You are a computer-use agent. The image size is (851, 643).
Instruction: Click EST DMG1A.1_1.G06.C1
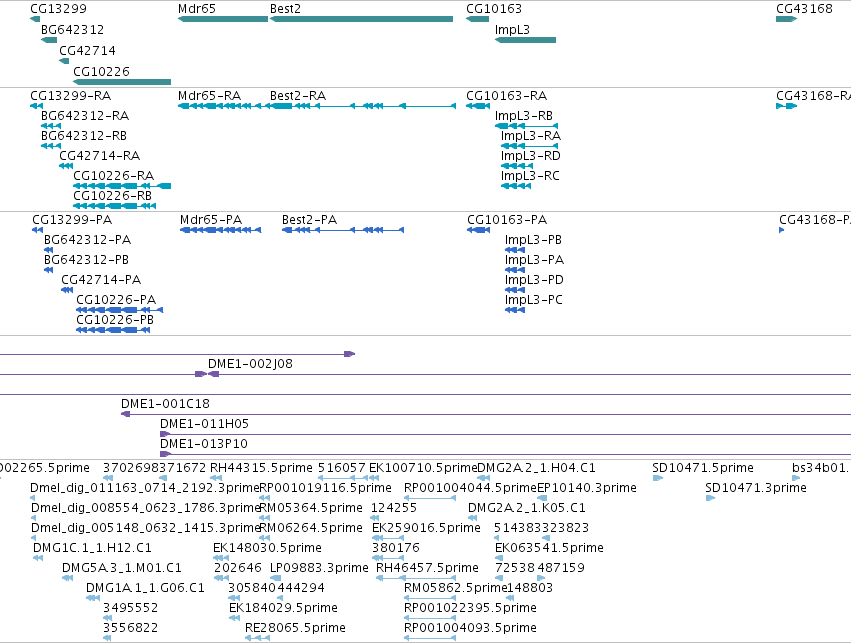point(93,599)
